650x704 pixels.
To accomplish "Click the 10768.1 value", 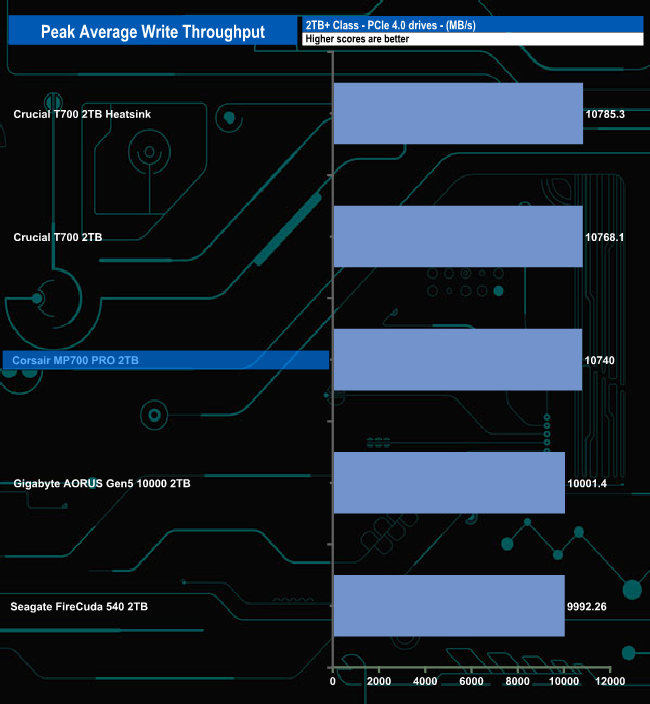I will tap(604, 237).
